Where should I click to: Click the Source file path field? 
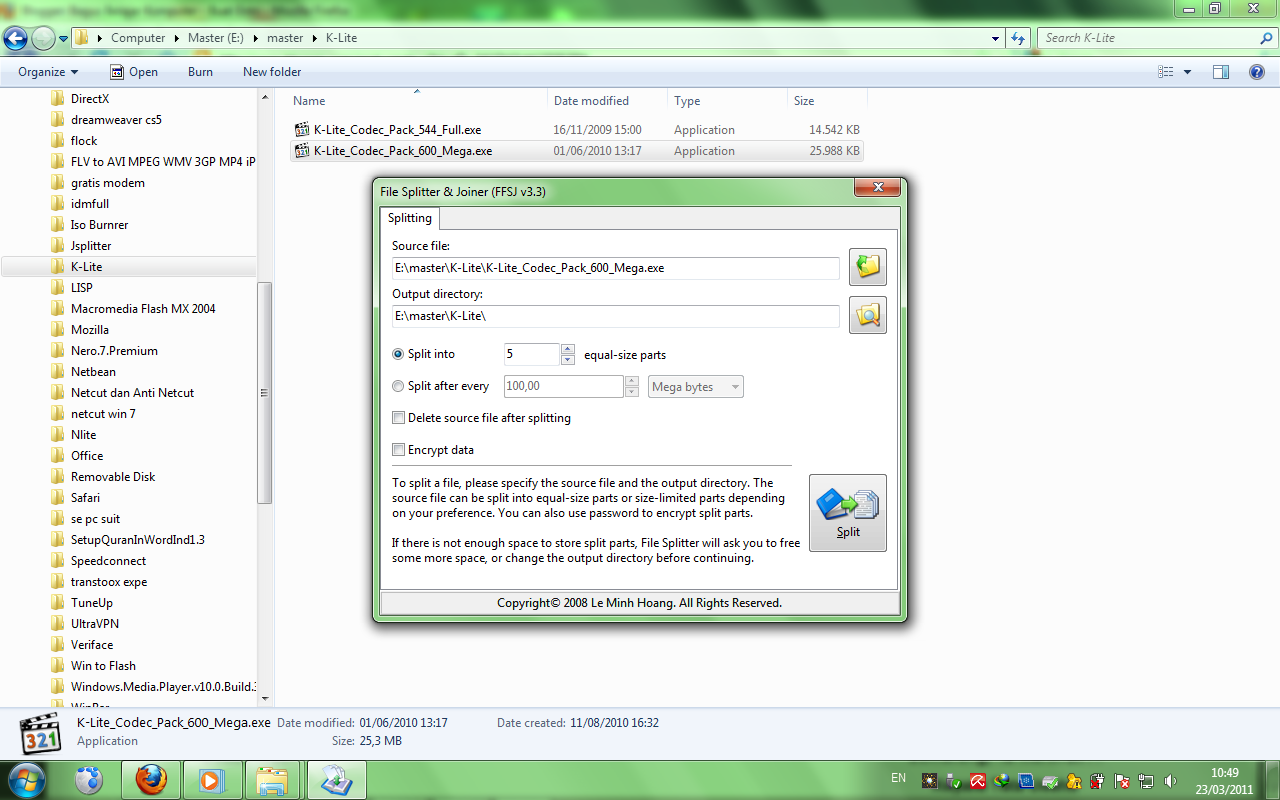click(616, 268)
